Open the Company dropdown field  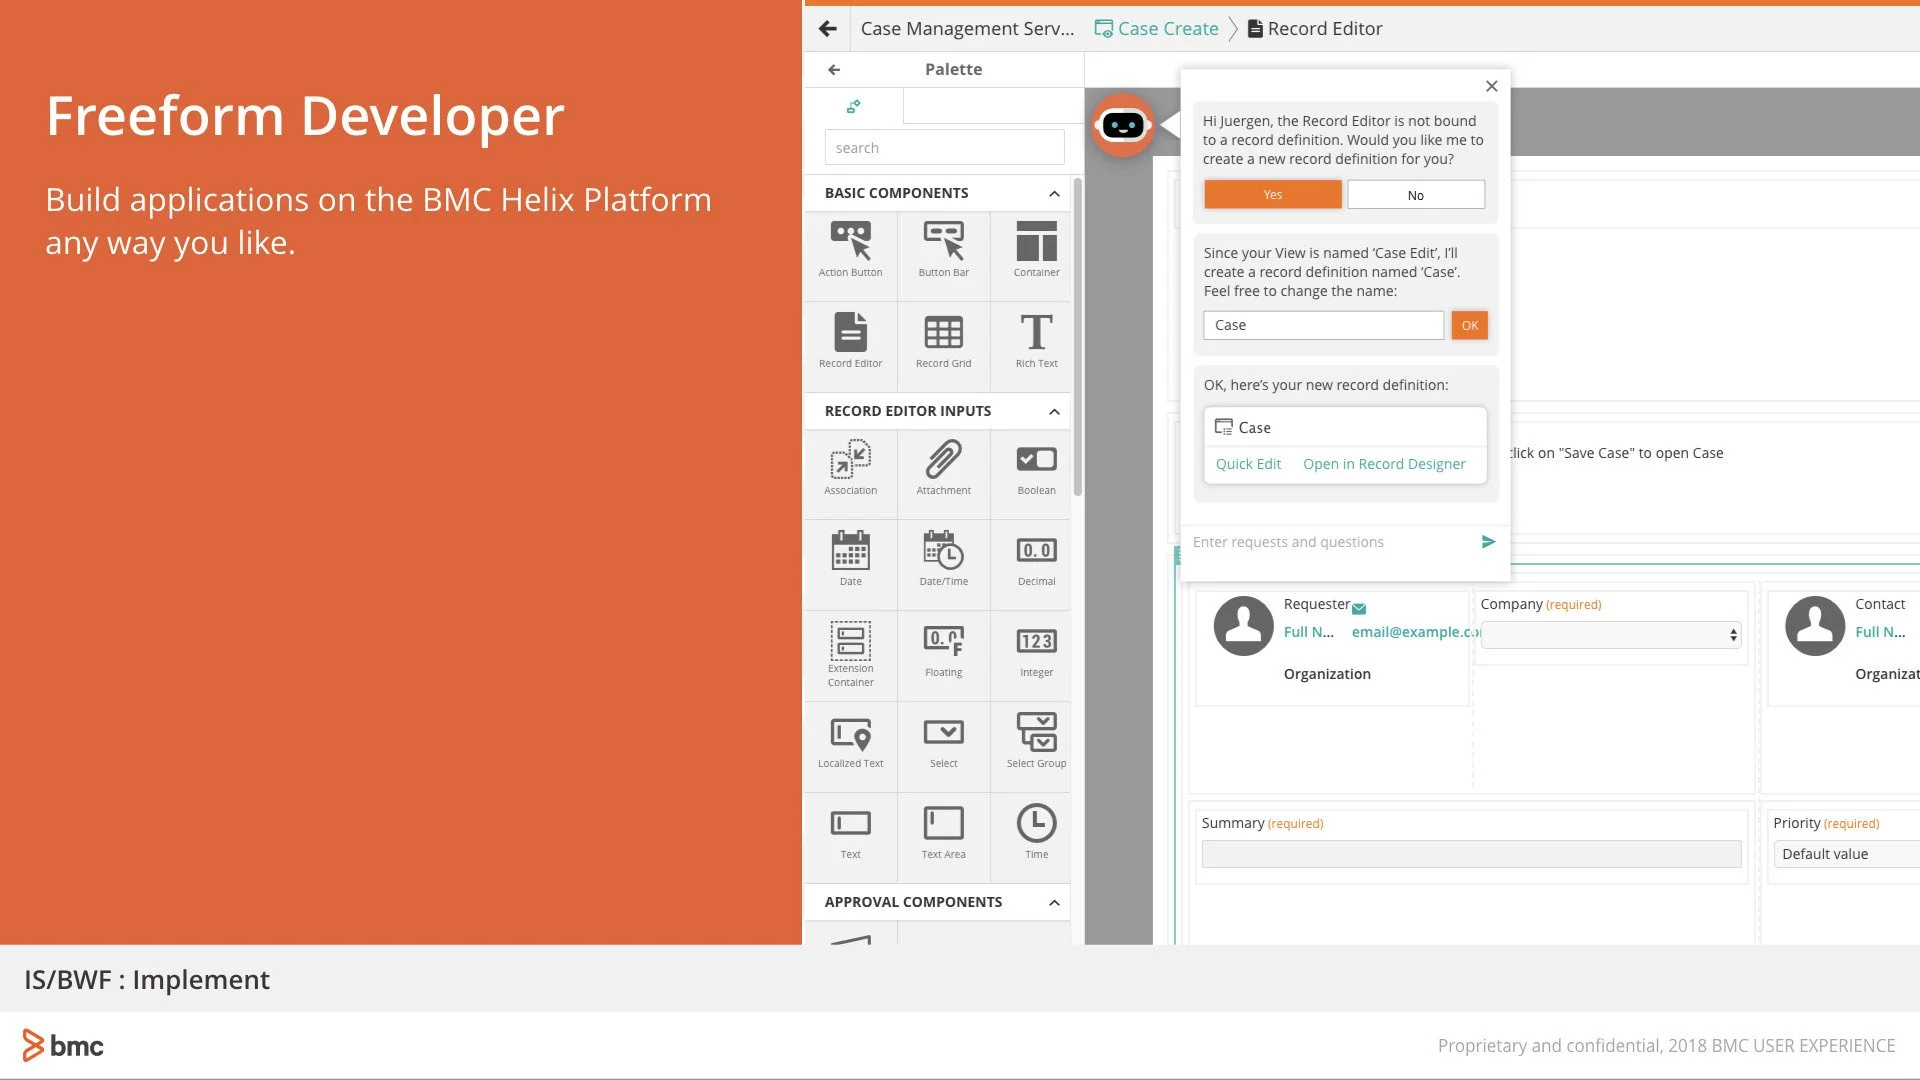pyautogui.click(x=1610, y=635)
